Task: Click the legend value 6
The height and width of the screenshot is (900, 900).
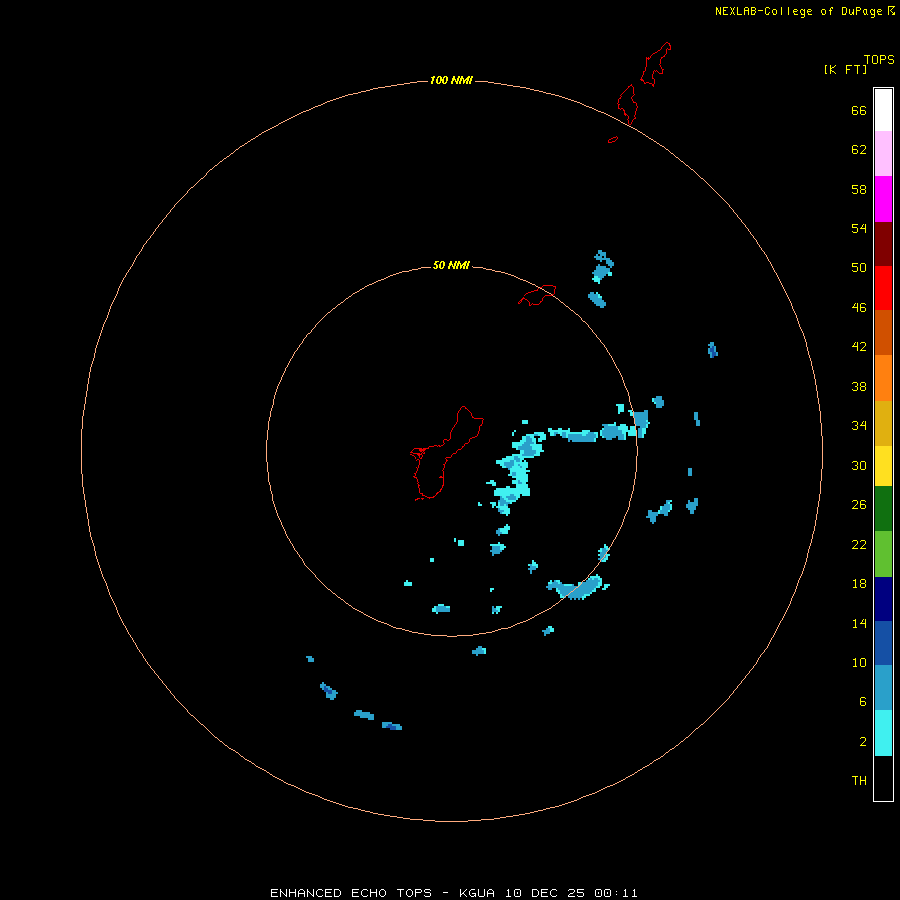Action: click(x=863, y=701)
